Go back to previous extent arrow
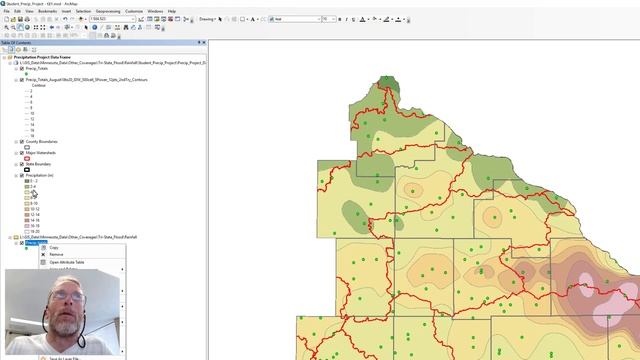Viewport: 640px width, 360px height. point(51,27)
